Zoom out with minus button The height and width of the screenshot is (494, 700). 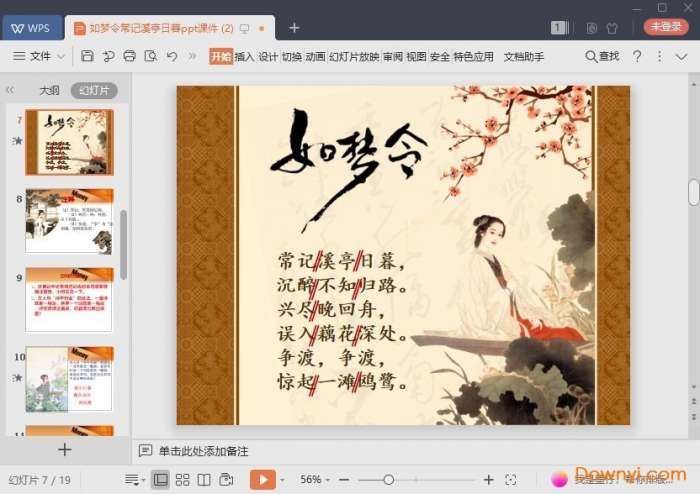click(344, 480)
